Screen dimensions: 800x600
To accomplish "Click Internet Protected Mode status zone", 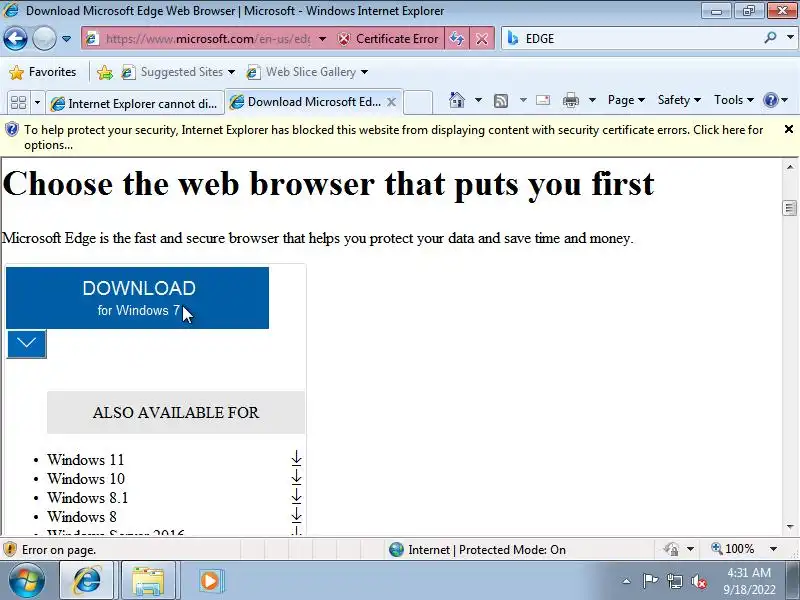I will (x=478, y=549).
